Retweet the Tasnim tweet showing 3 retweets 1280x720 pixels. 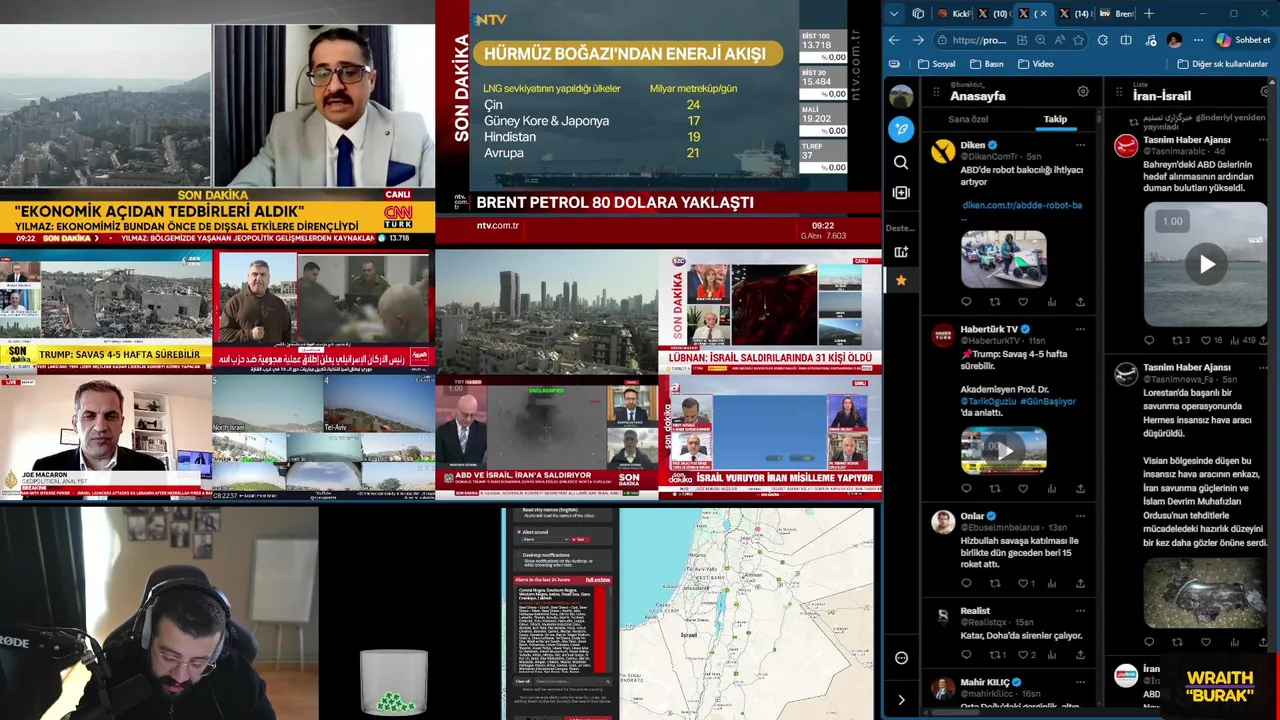pyautogui.click(x=1177, y=340)
